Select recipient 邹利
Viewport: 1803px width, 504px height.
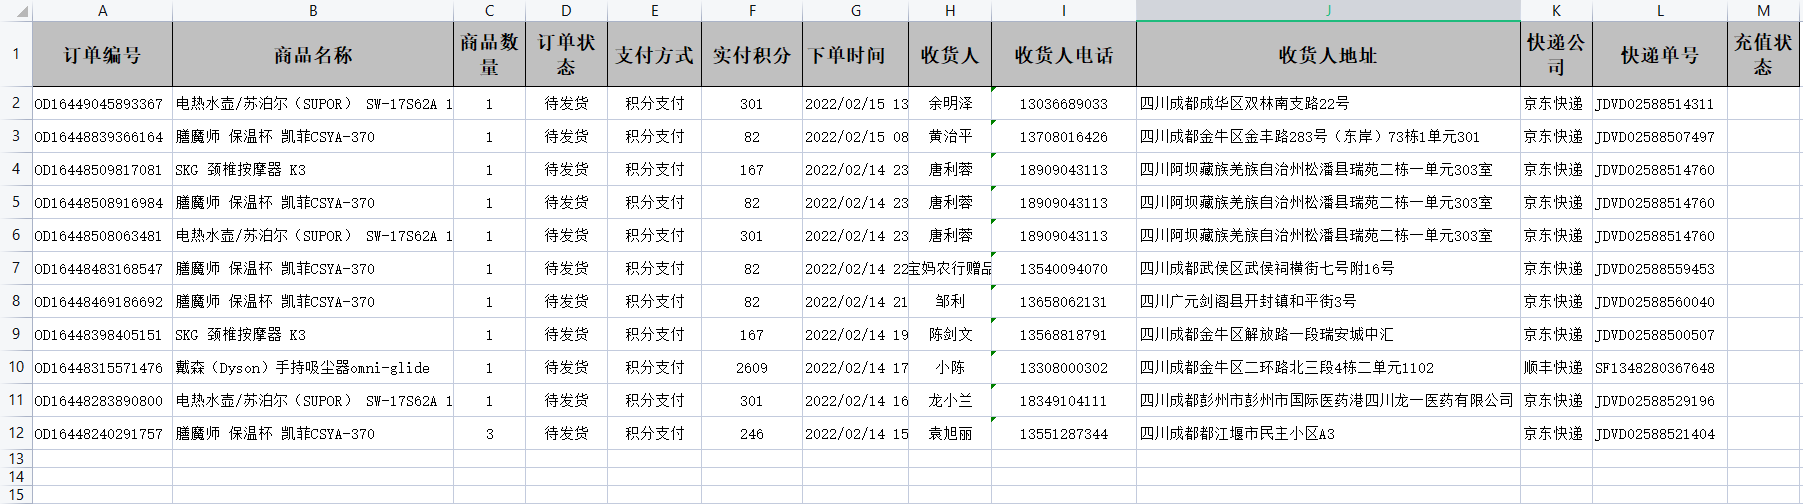tap(950, 301)
